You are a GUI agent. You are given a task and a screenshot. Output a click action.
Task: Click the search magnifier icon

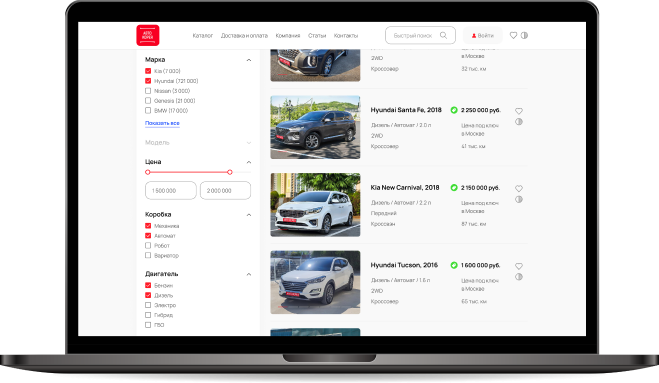(x=443, y=35)
